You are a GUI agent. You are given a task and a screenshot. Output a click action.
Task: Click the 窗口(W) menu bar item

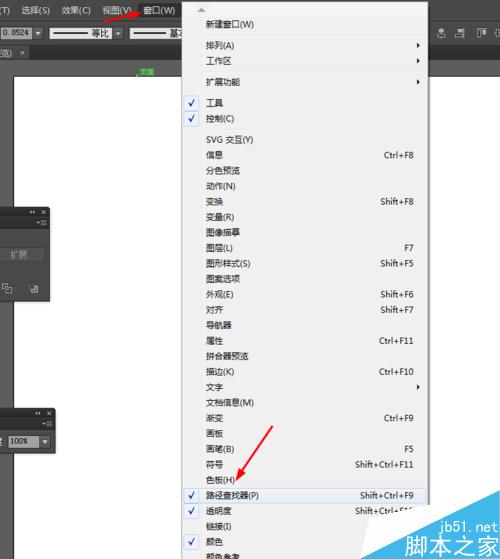click(159, 10)
